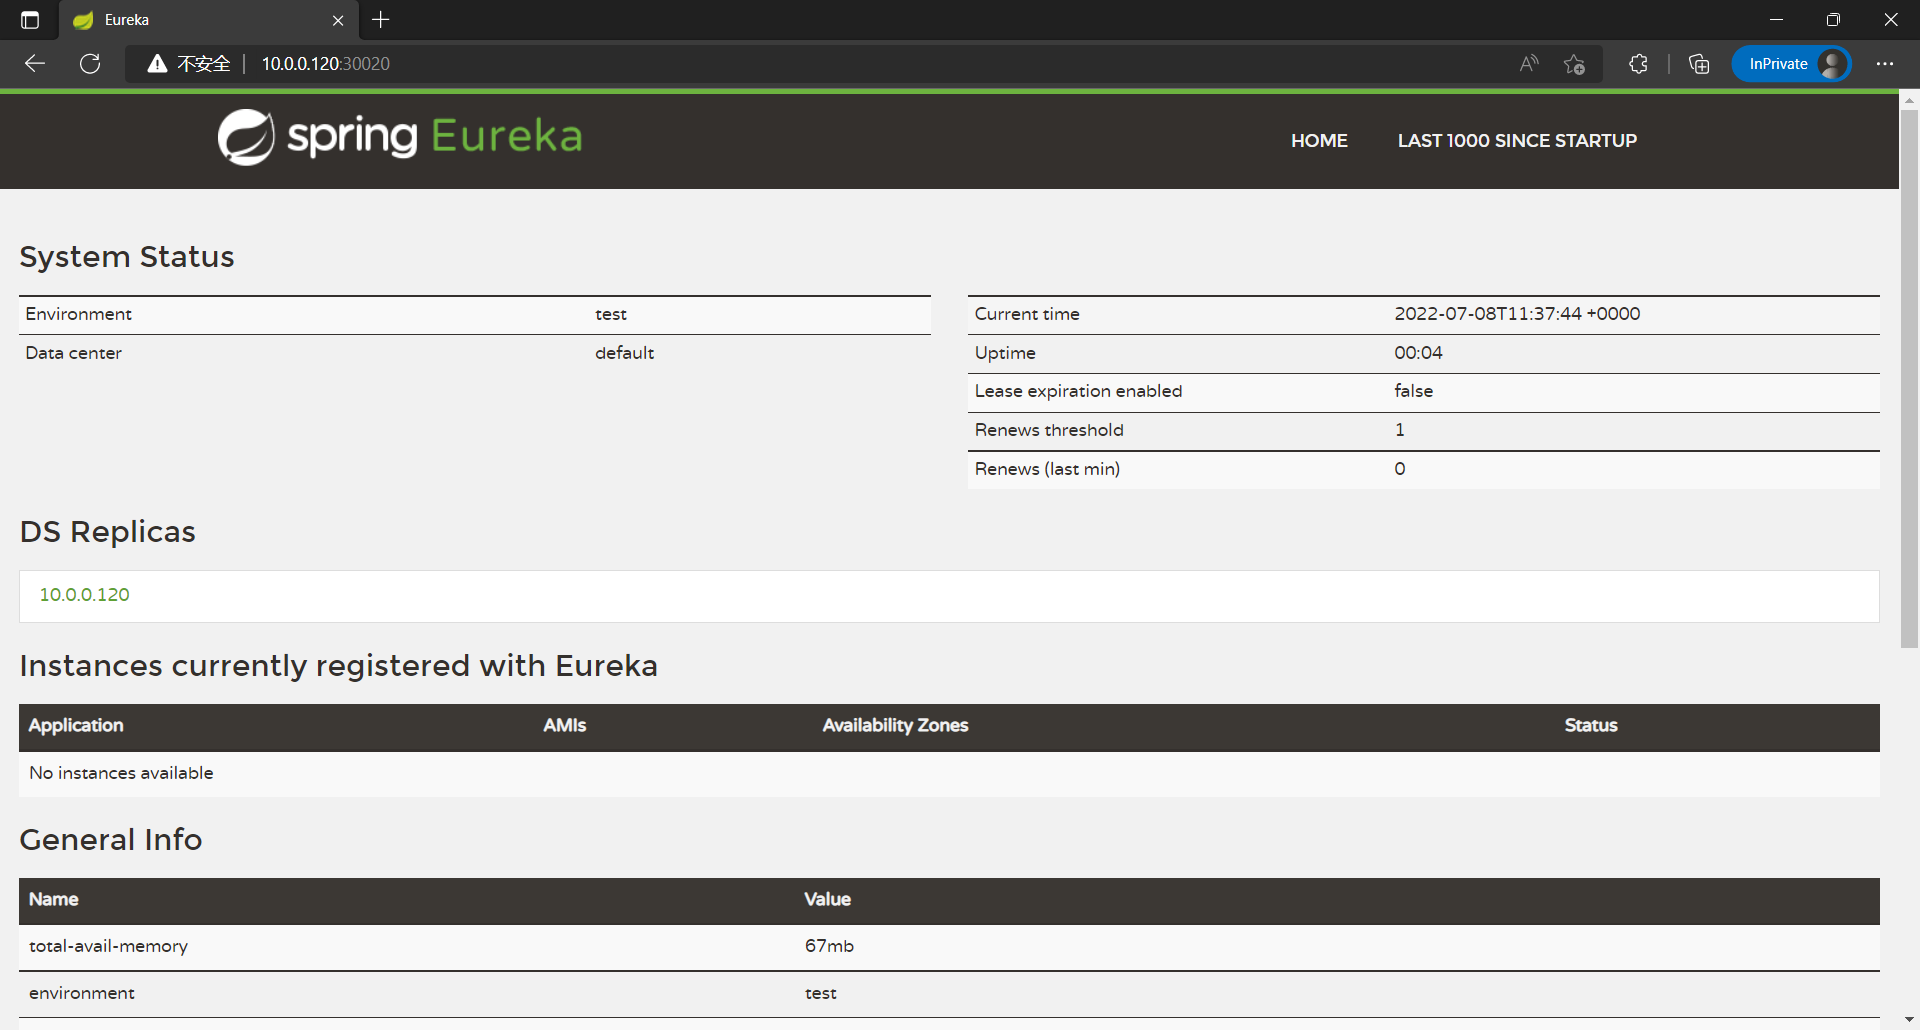
Task: Click the Availability Zones column header
Action: point(895,726)
